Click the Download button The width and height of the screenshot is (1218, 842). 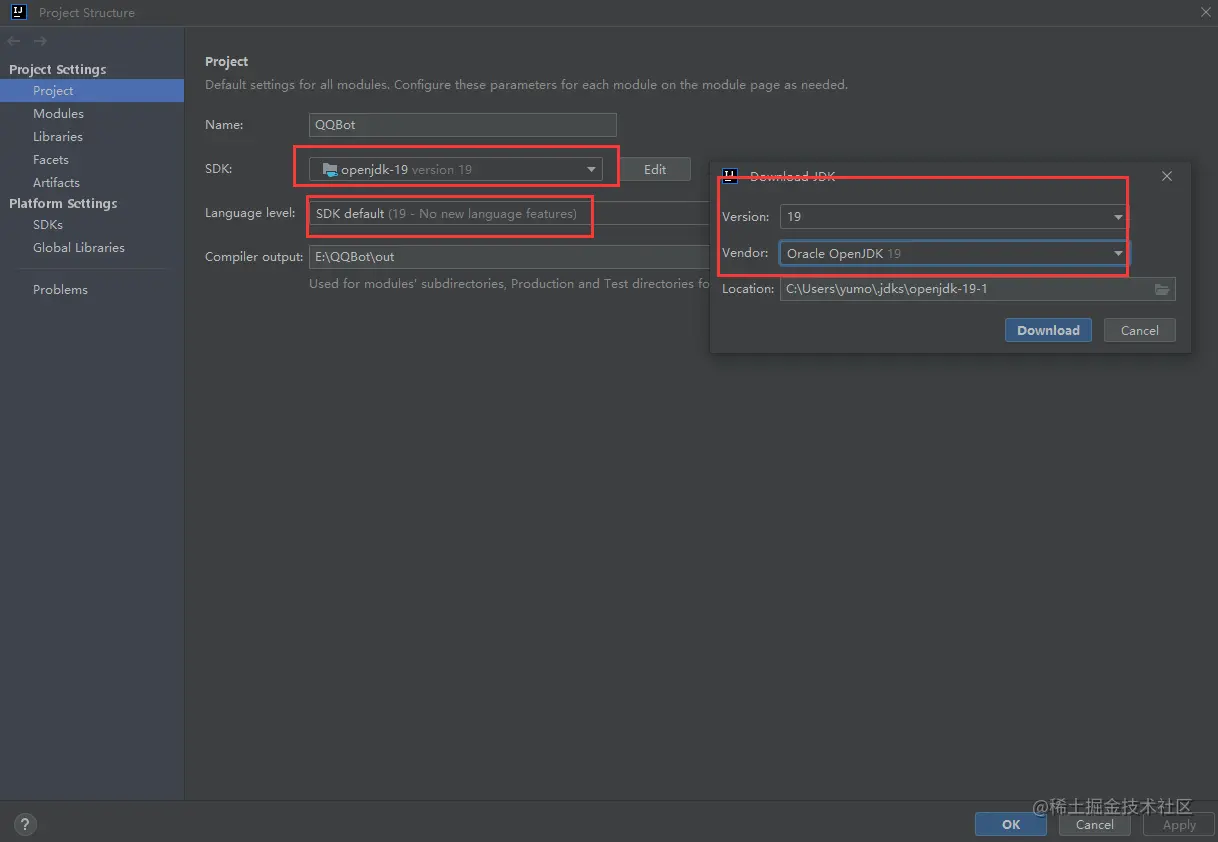1048,331
